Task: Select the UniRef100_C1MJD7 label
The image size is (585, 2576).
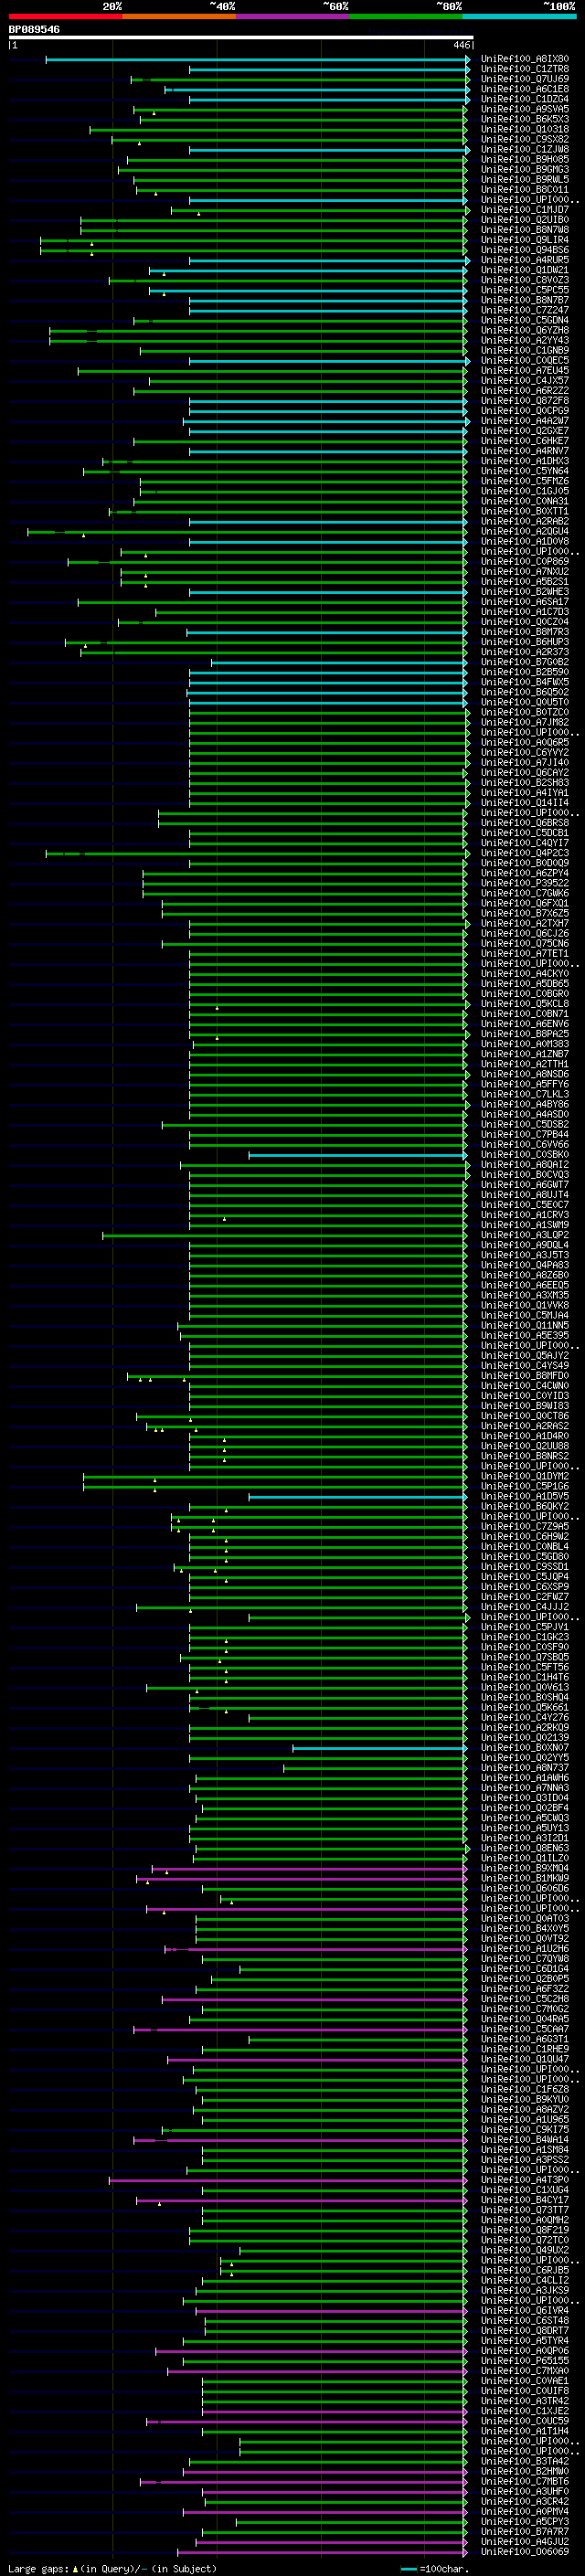Action: click(525, 210)
